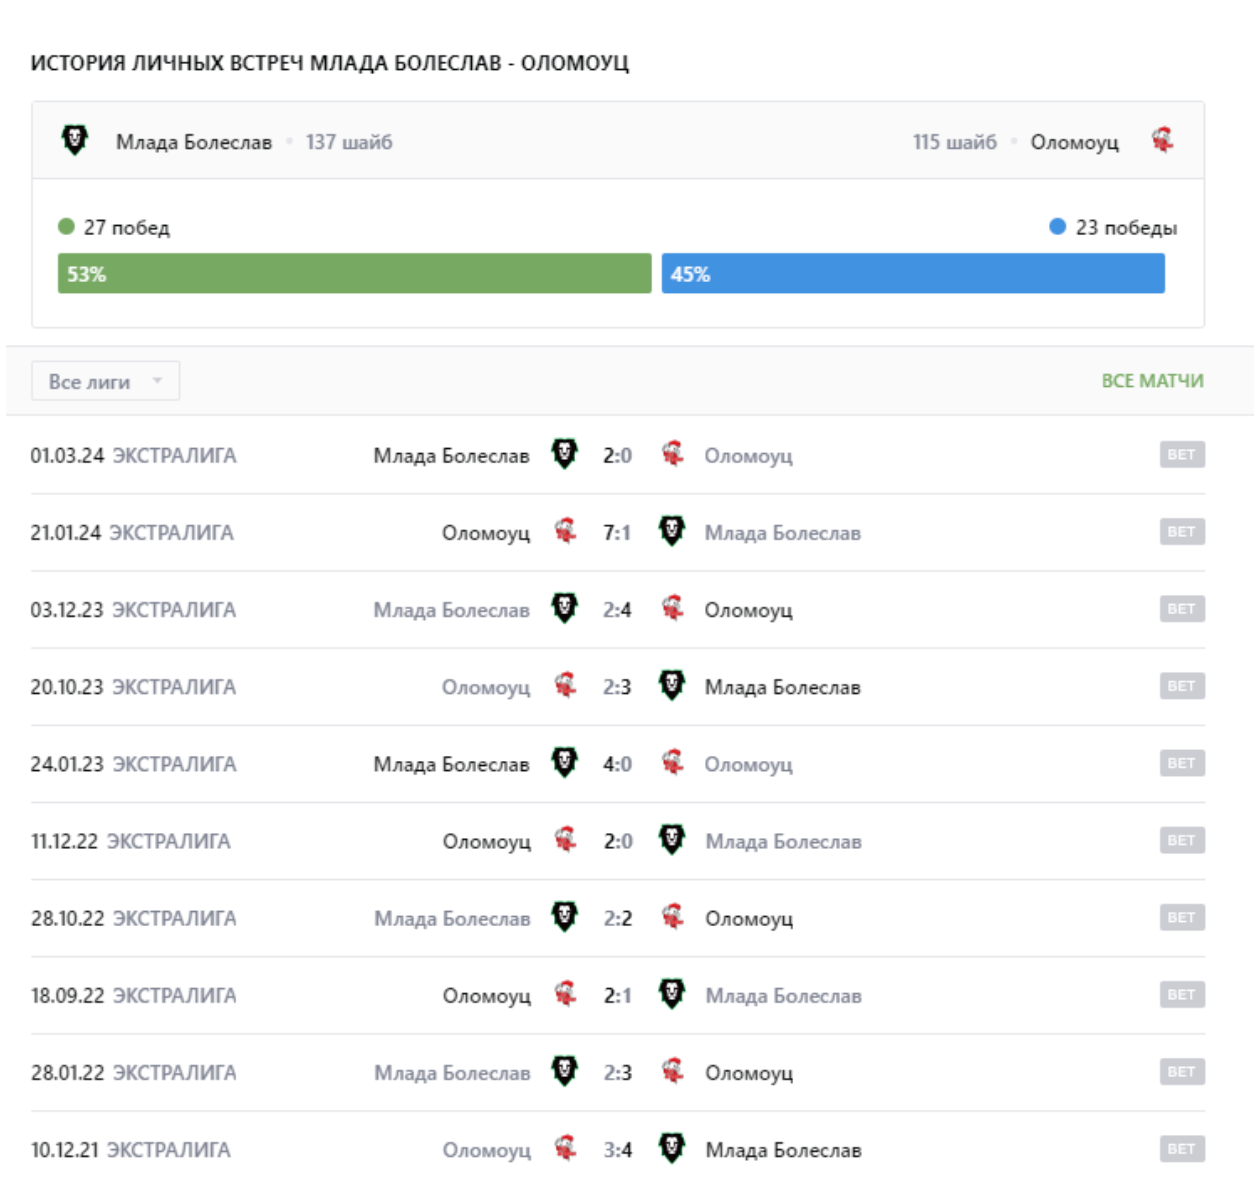The width and height of the screenshot is (1258, 1192).
Task: Click the "ВСЕ МАТЧИ" link
Action: (x=1152, y=381)
